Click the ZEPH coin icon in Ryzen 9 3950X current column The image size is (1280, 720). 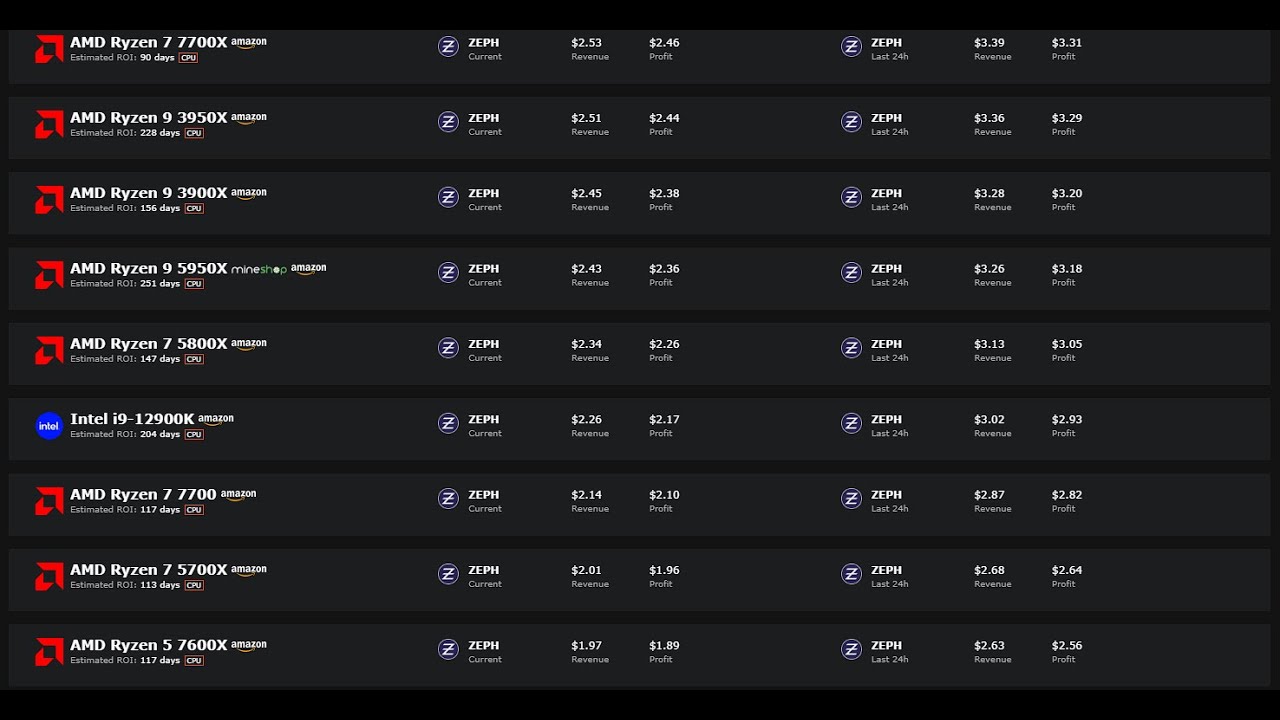pyautogui.click(x=448, y=122)
